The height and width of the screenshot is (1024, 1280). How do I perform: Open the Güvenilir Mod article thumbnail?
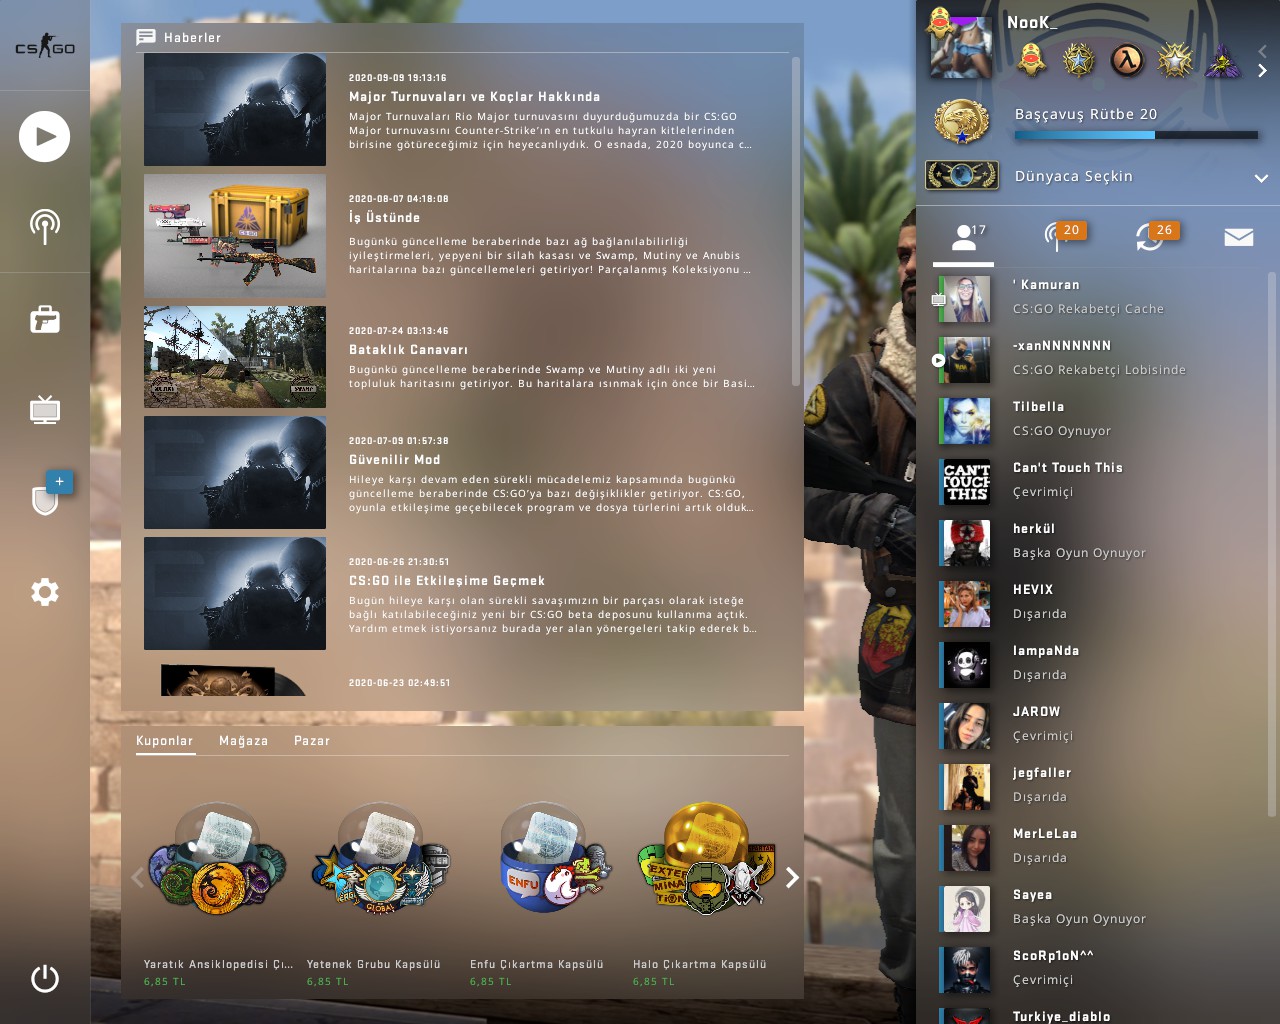click(235, 473)
